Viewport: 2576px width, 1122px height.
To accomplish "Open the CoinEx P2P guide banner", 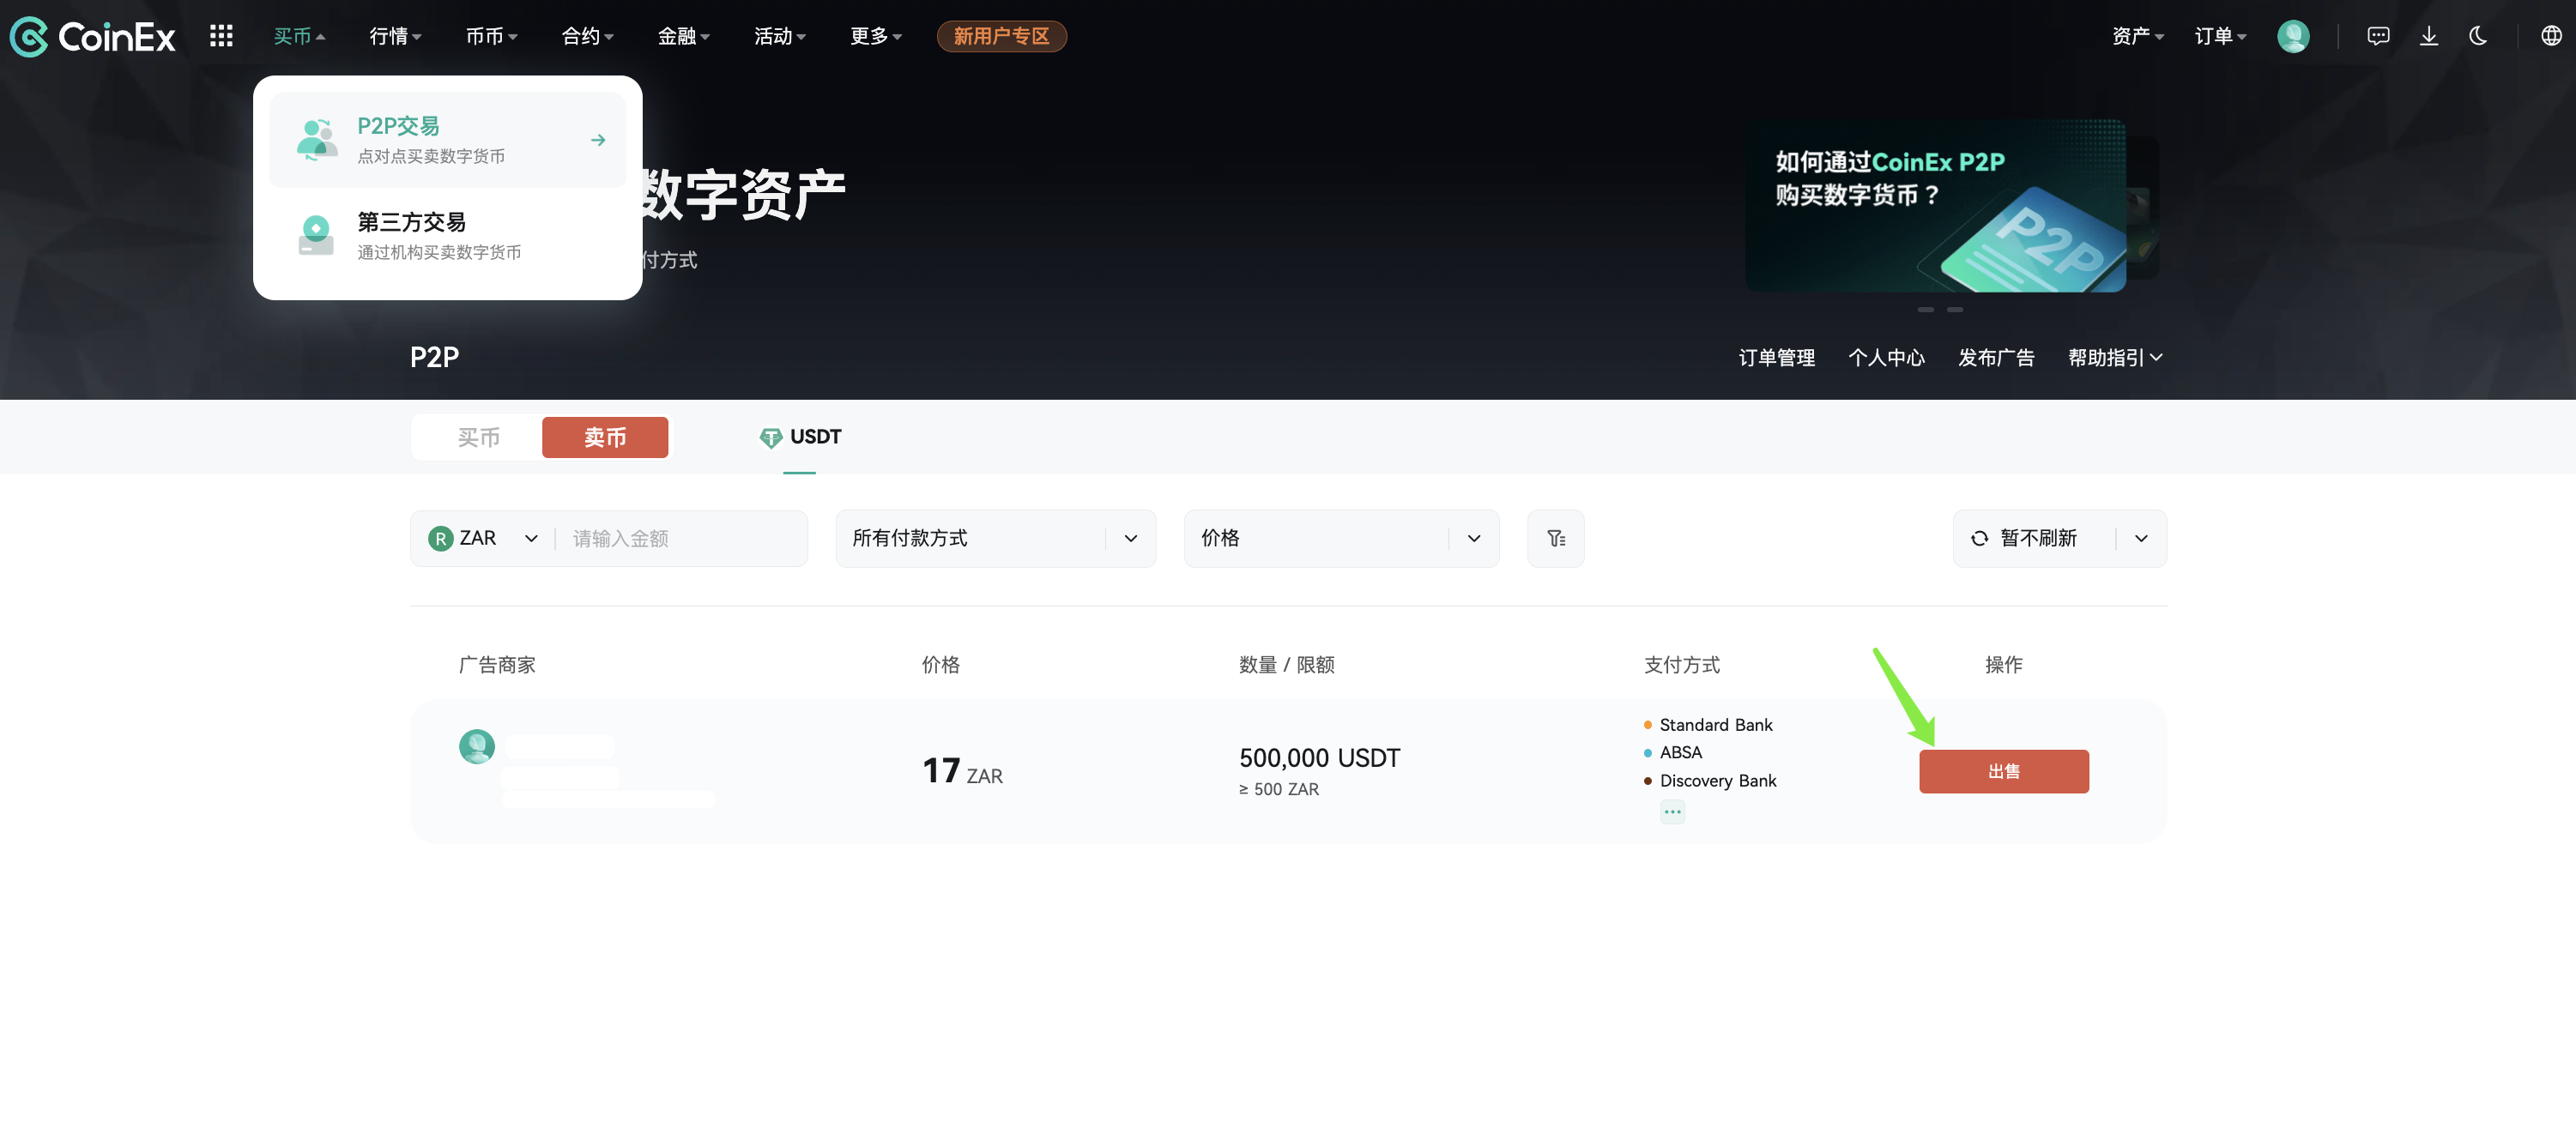I will coord(1935,206).
